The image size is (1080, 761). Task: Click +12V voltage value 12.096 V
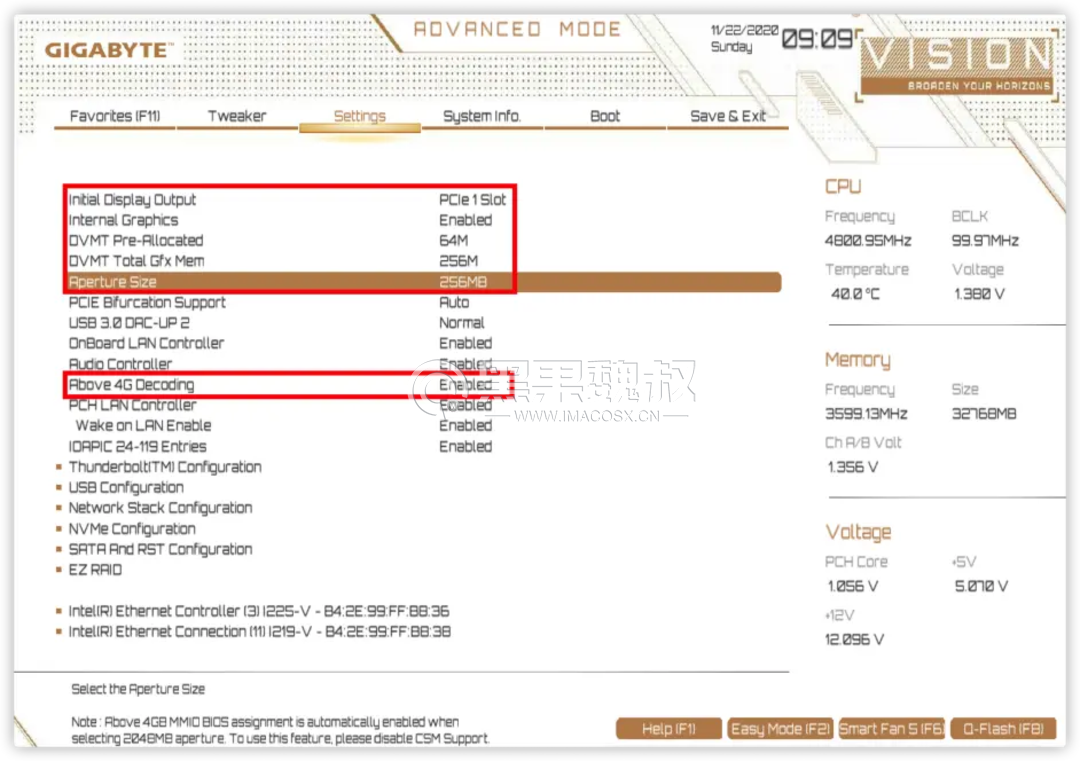click(854, 639)
